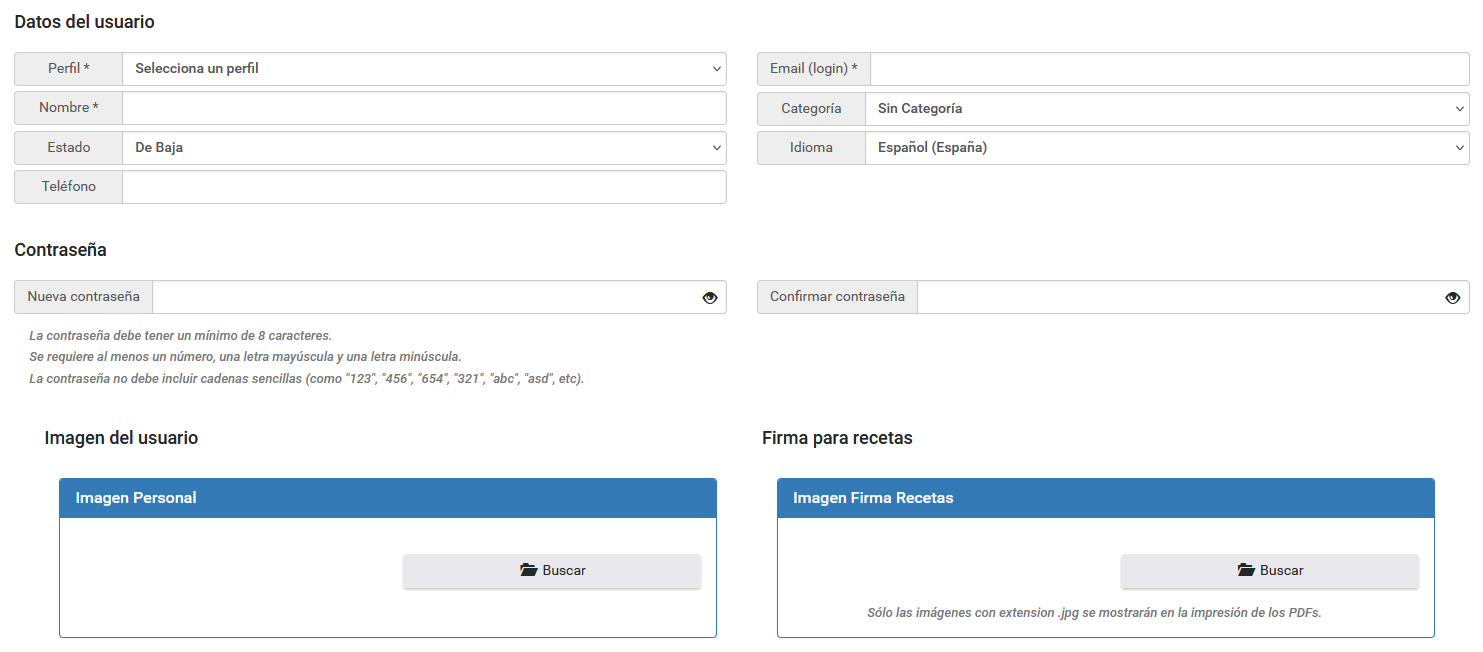Click the Imagen Personal panel header

pos(388,498)
